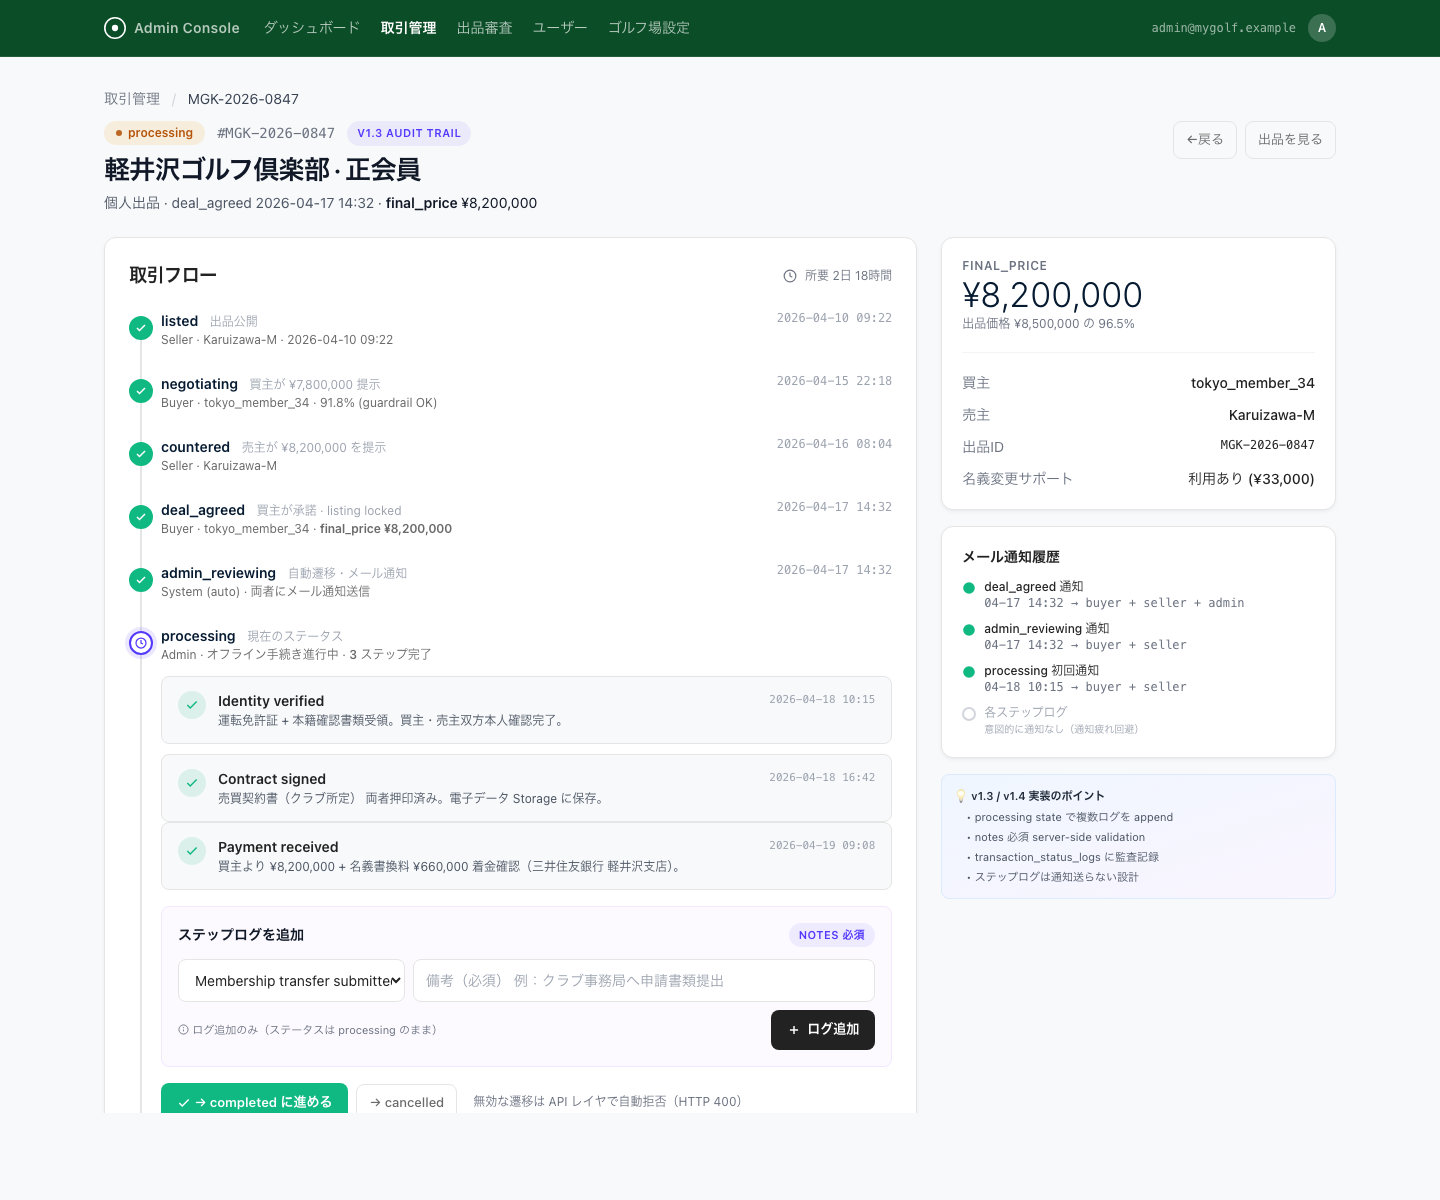Click the deal_agreed step checkmark icon
The width and height of the screenshot is (1440, 1200).
coord(141,517)
